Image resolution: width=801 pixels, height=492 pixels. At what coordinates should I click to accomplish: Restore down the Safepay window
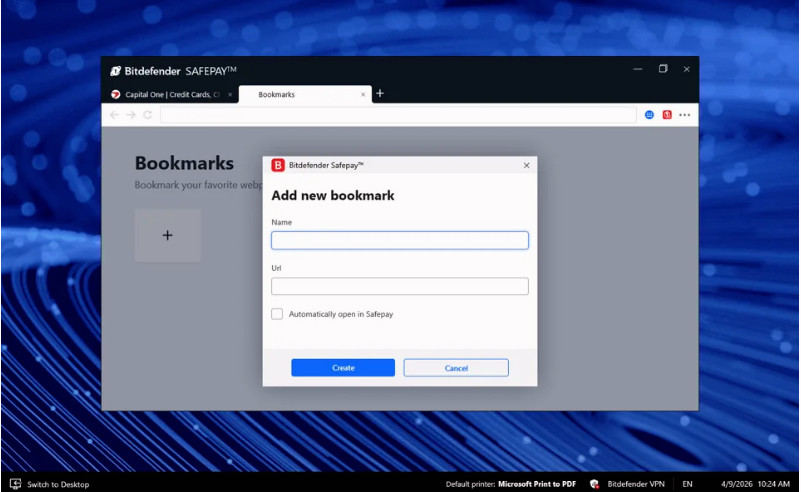tap(663, 69)
